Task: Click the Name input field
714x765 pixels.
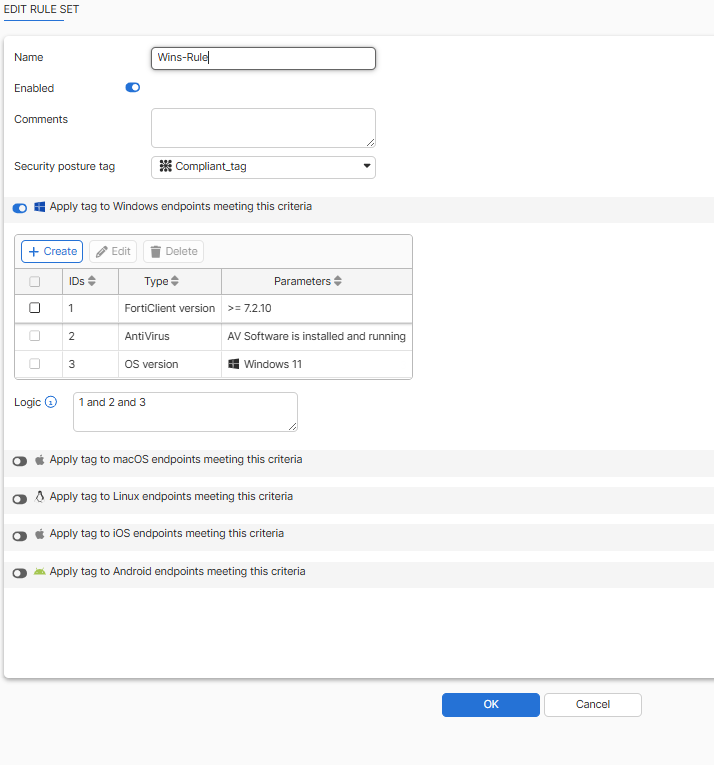Action: (x=263, y=58)
